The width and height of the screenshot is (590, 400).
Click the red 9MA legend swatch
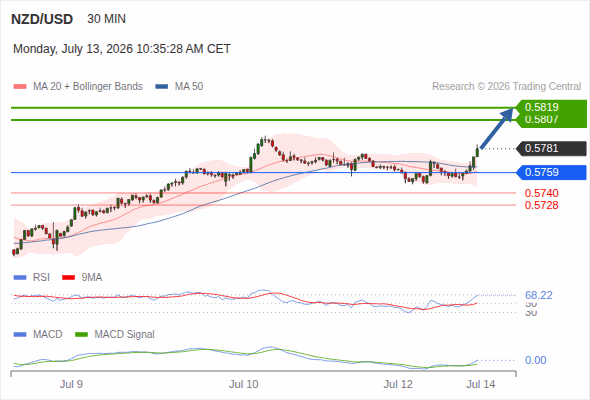[x=68, y=278]
